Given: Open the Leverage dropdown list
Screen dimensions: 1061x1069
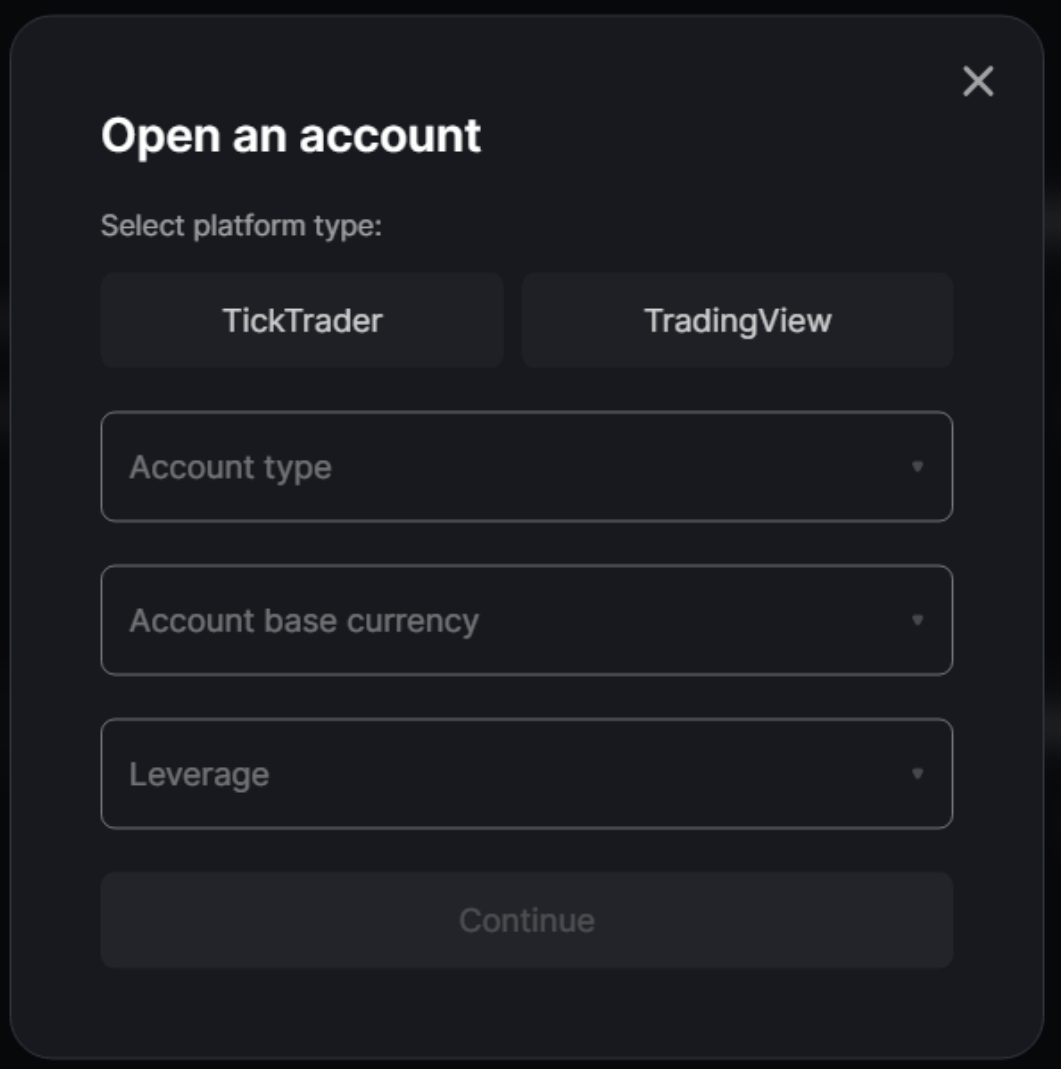Looking at the screenshot, I should tap(526, 773).
